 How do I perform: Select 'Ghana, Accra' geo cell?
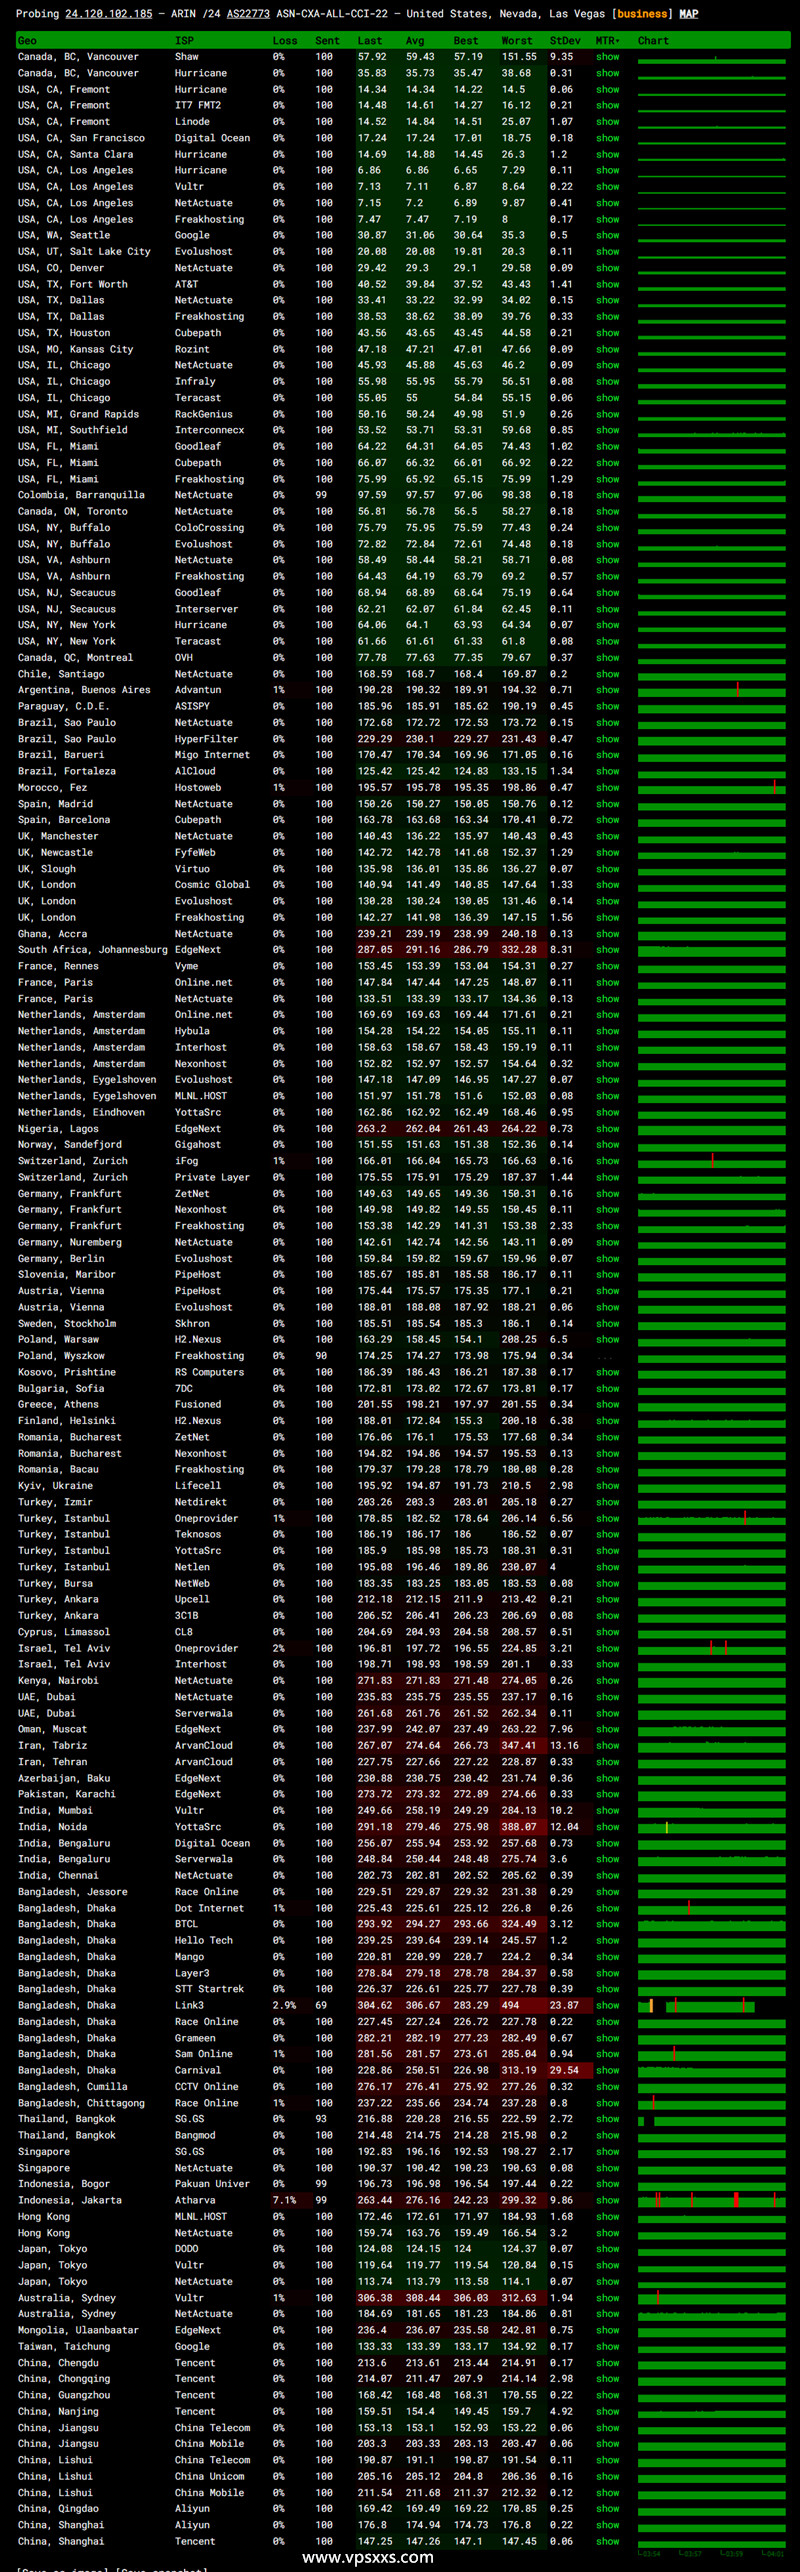click(52, 934)
